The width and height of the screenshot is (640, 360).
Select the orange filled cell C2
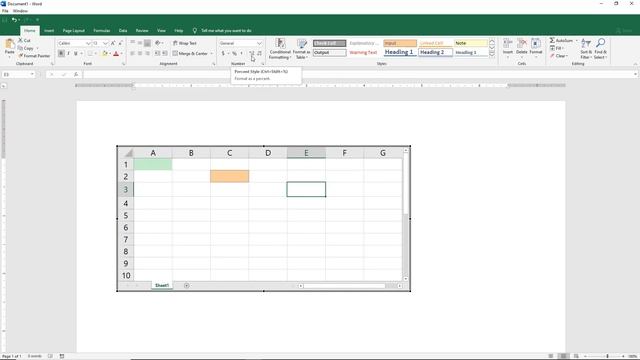[229, 176]
